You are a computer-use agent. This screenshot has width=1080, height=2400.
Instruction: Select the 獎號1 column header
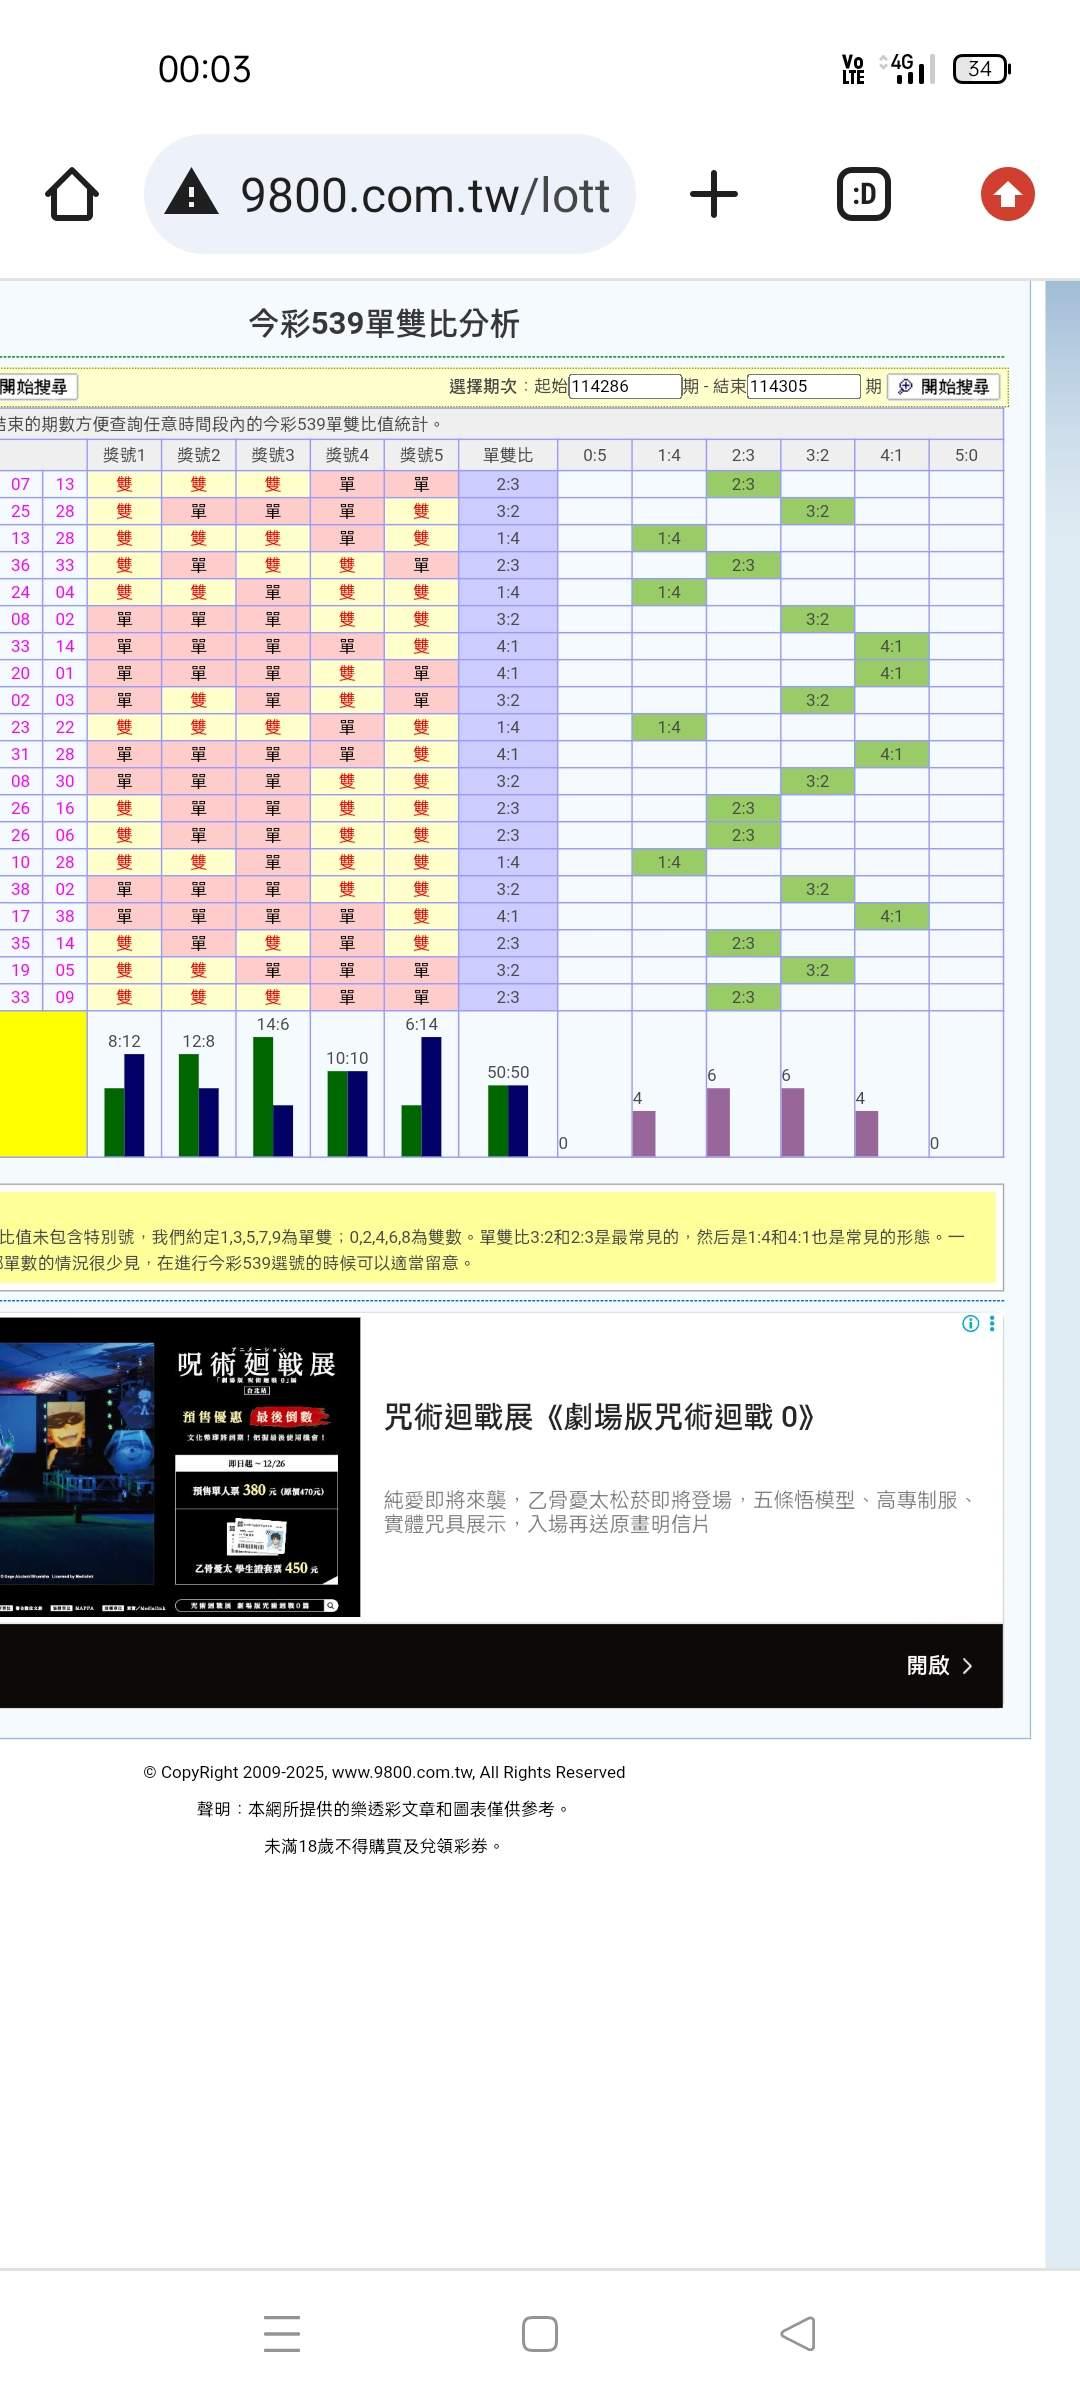[124, 455]
